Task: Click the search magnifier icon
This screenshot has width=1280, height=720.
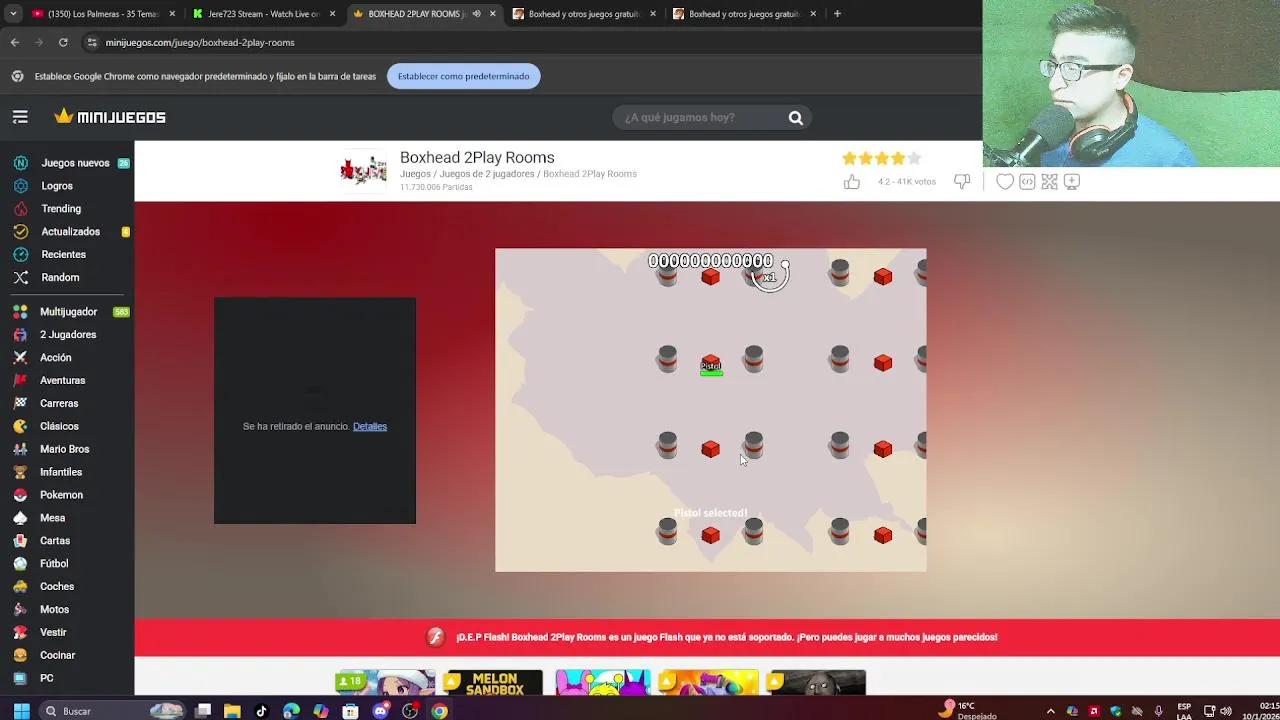Action: [x=795, y=118]
